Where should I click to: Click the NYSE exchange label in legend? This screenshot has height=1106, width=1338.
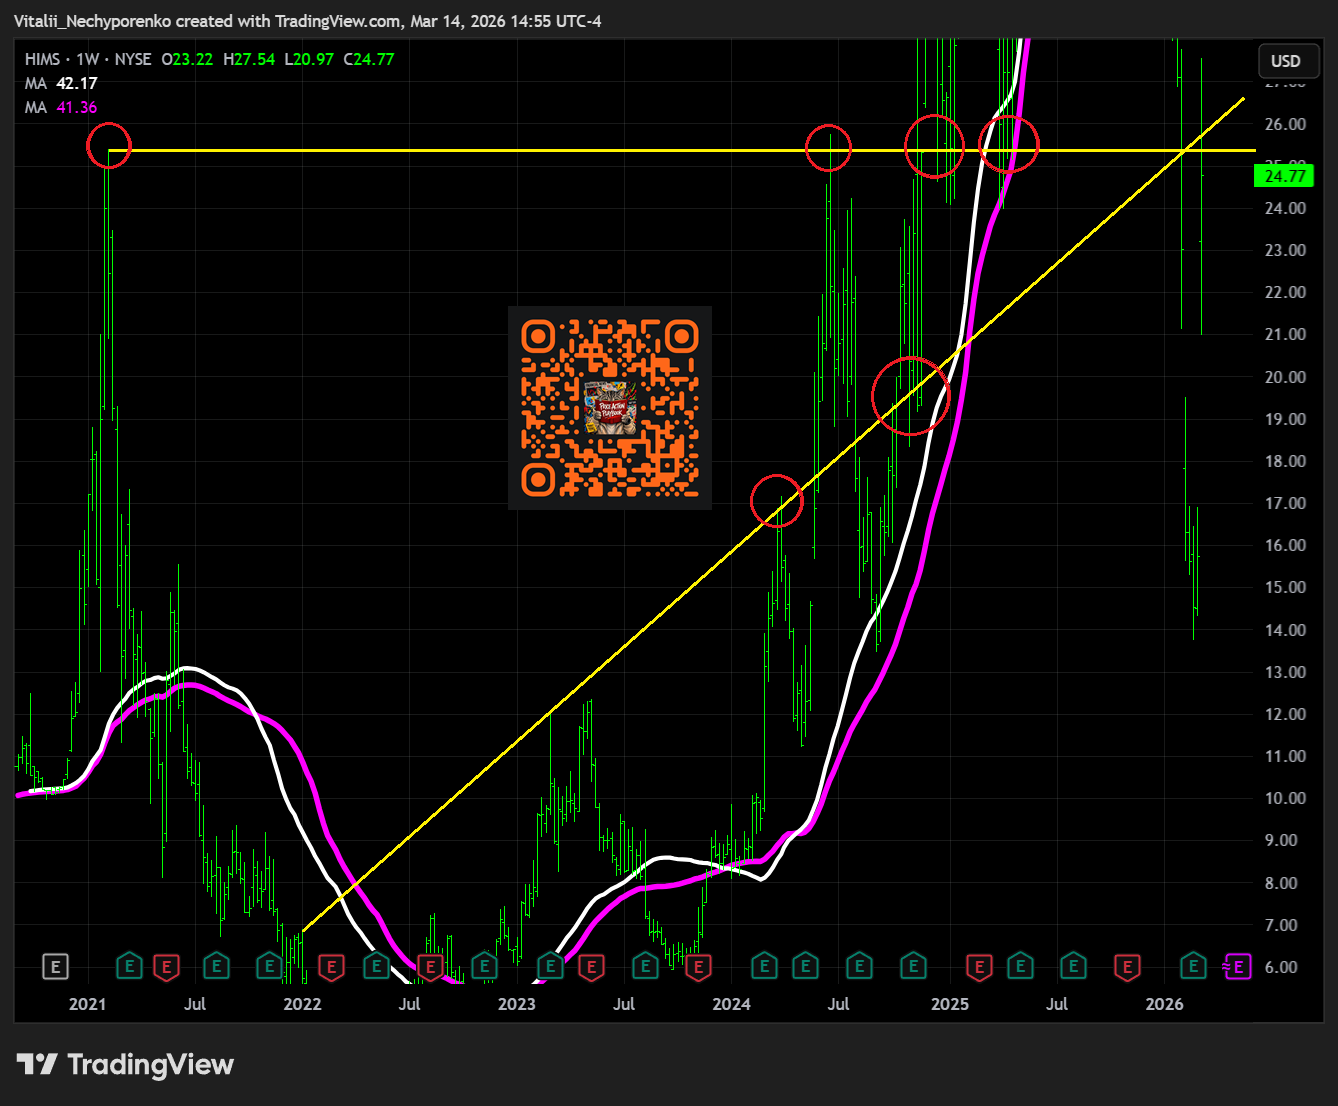pos(133,59)
